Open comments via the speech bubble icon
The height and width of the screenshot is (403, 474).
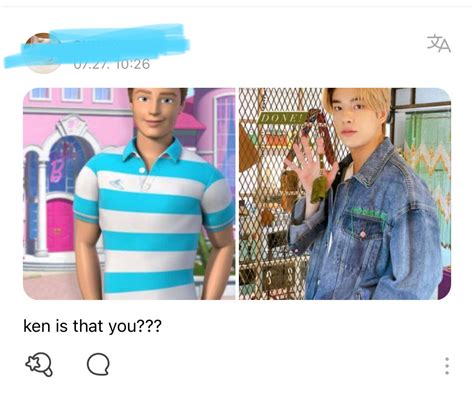(x=98, y=364)
